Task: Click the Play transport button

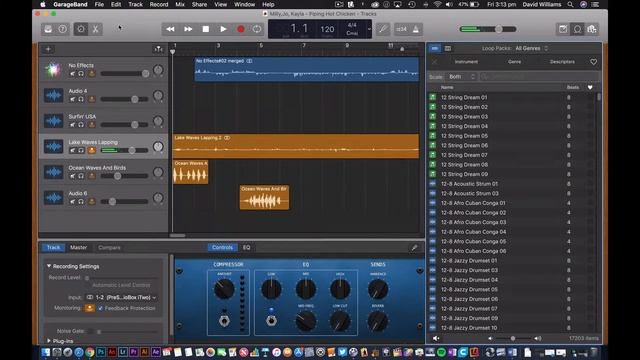Action: (223, 29)
